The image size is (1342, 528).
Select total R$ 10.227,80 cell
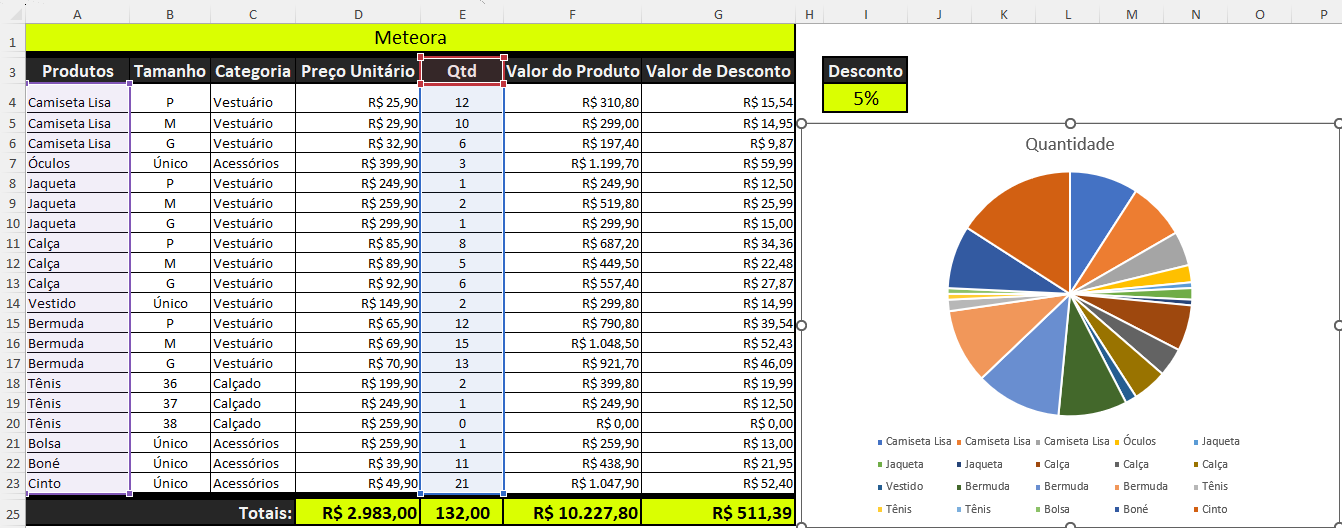click(x=573, y=513)
